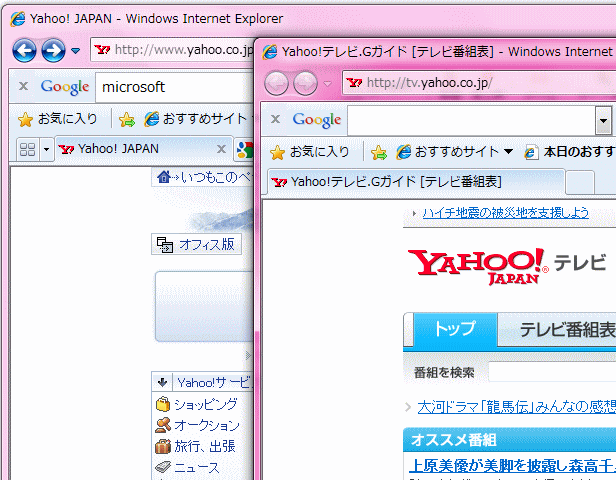This screenshot has width=616, height=480.
Task: Click the news newspaper icon
Action: coord(163,467)
